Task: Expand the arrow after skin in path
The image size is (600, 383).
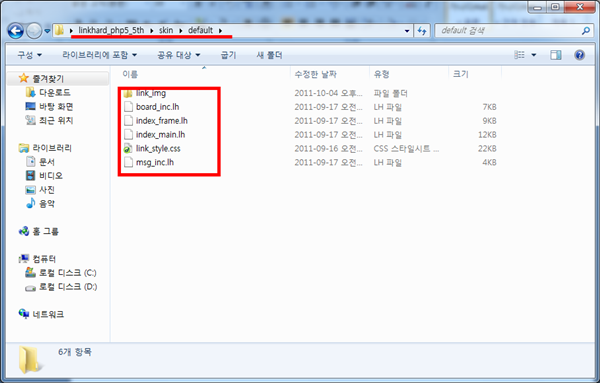Action: pos(181,31)
